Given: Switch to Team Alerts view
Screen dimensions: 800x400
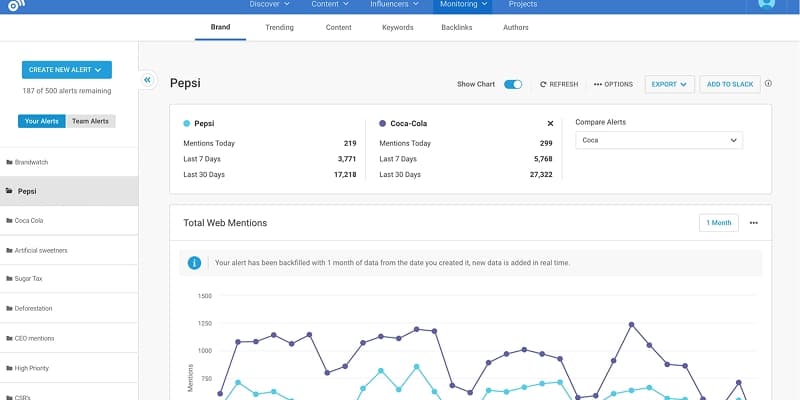Looking at the screenshot, I should coord(90,121).
